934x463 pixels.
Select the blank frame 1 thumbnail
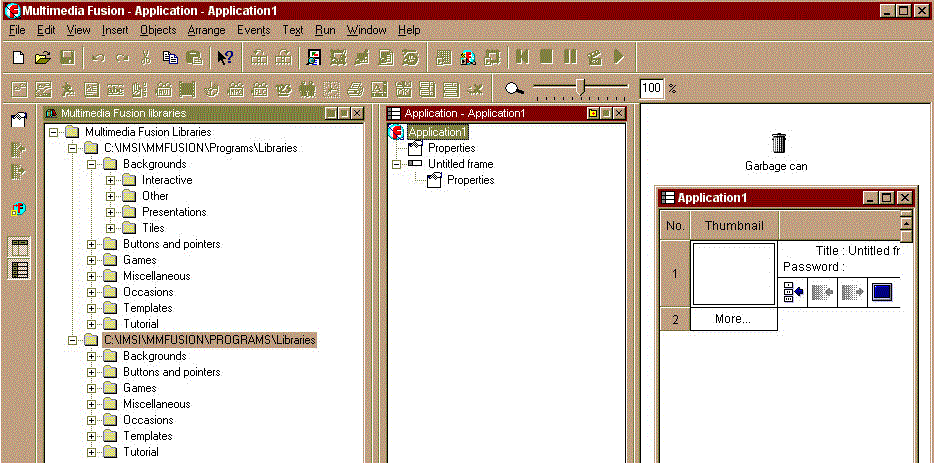coord(734,274)
